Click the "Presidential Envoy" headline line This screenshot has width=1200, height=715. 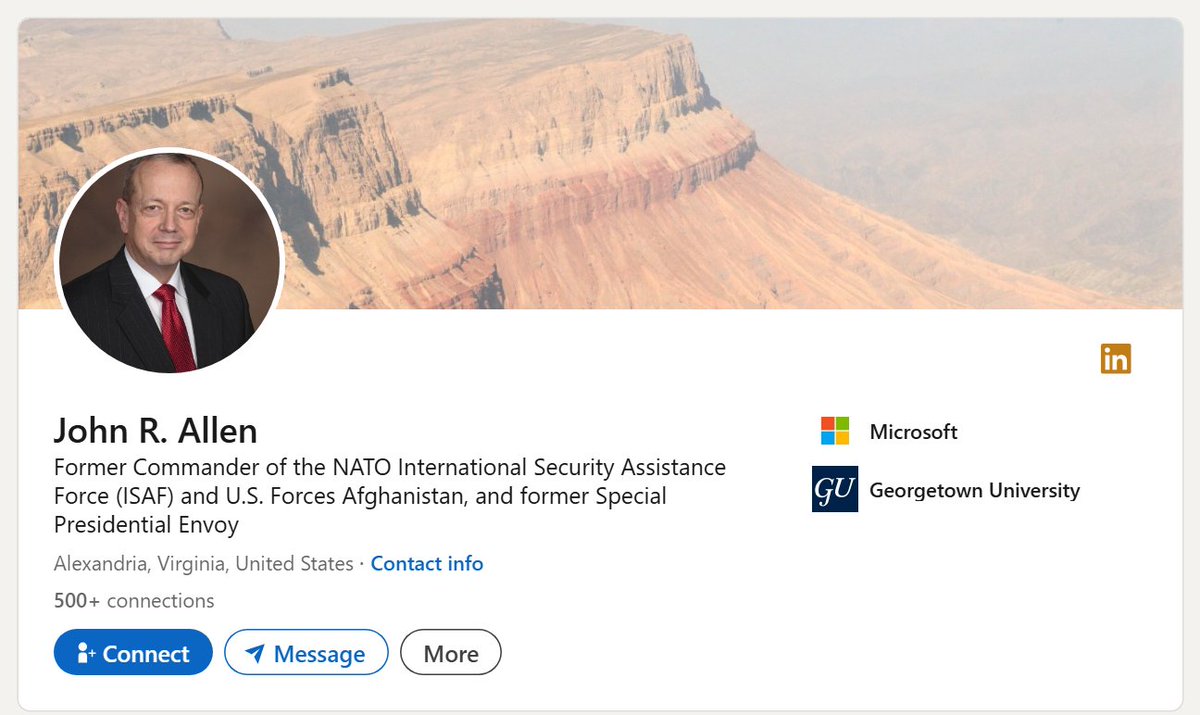point(146,525)
